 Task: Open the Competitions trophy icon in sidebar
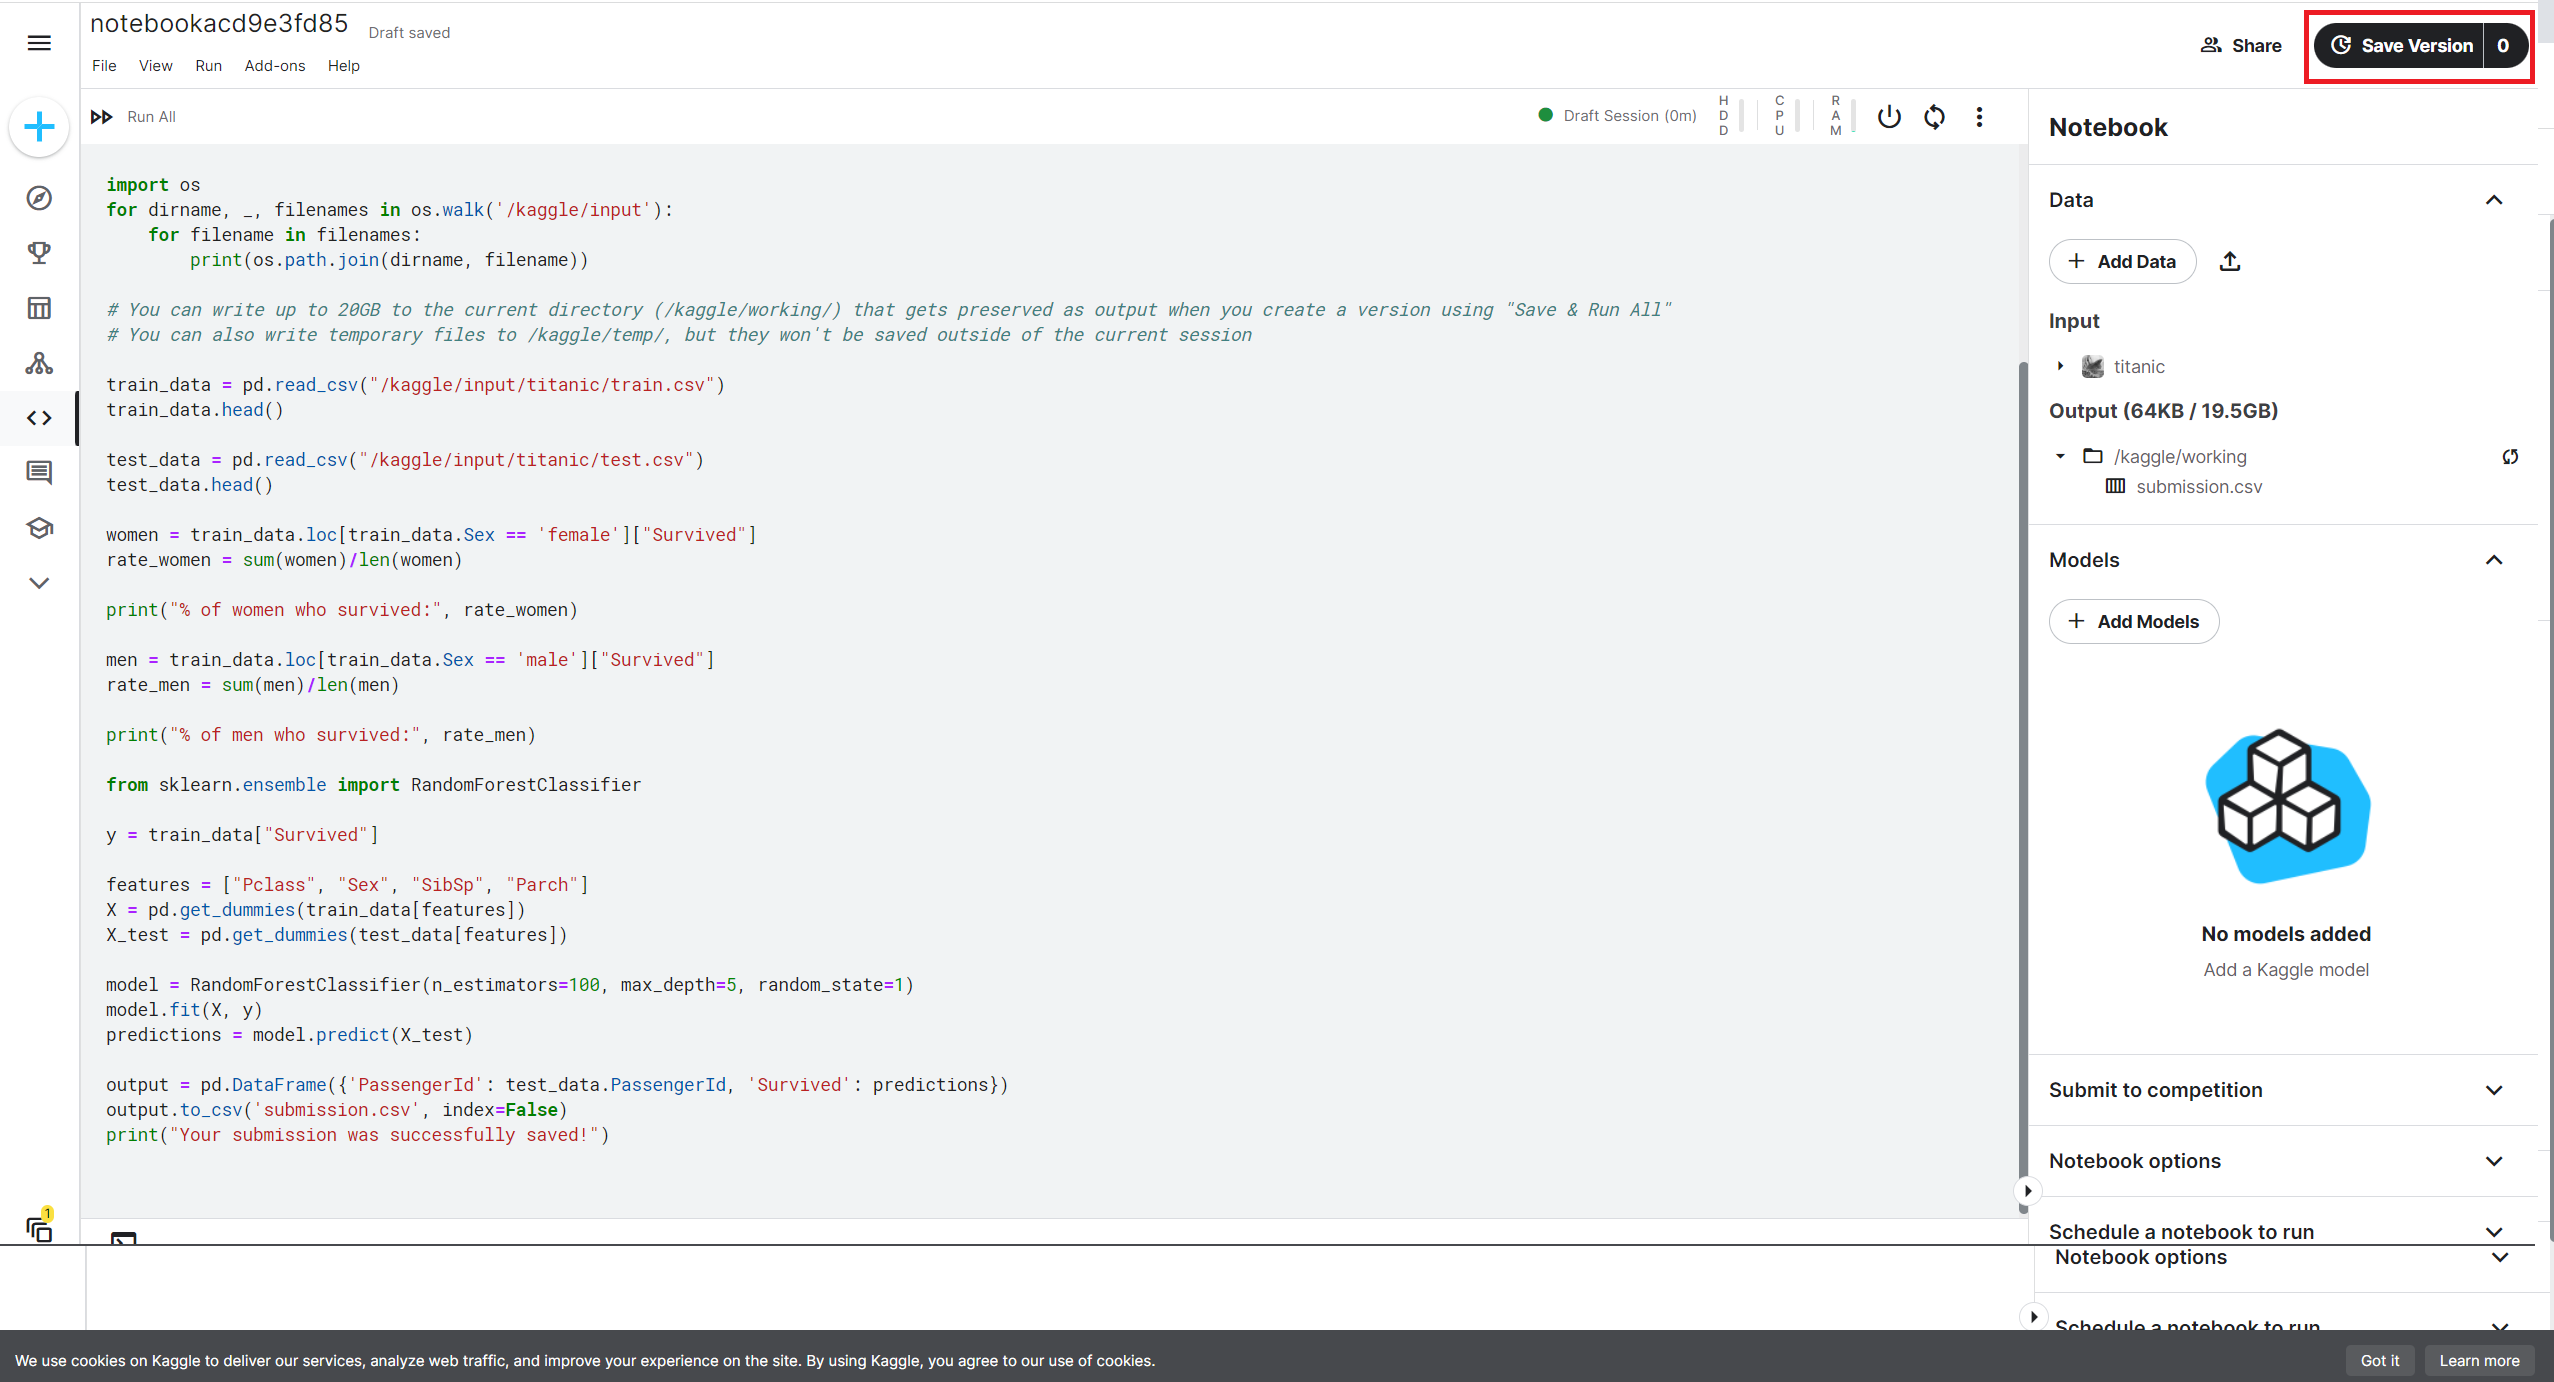point(39,253)
